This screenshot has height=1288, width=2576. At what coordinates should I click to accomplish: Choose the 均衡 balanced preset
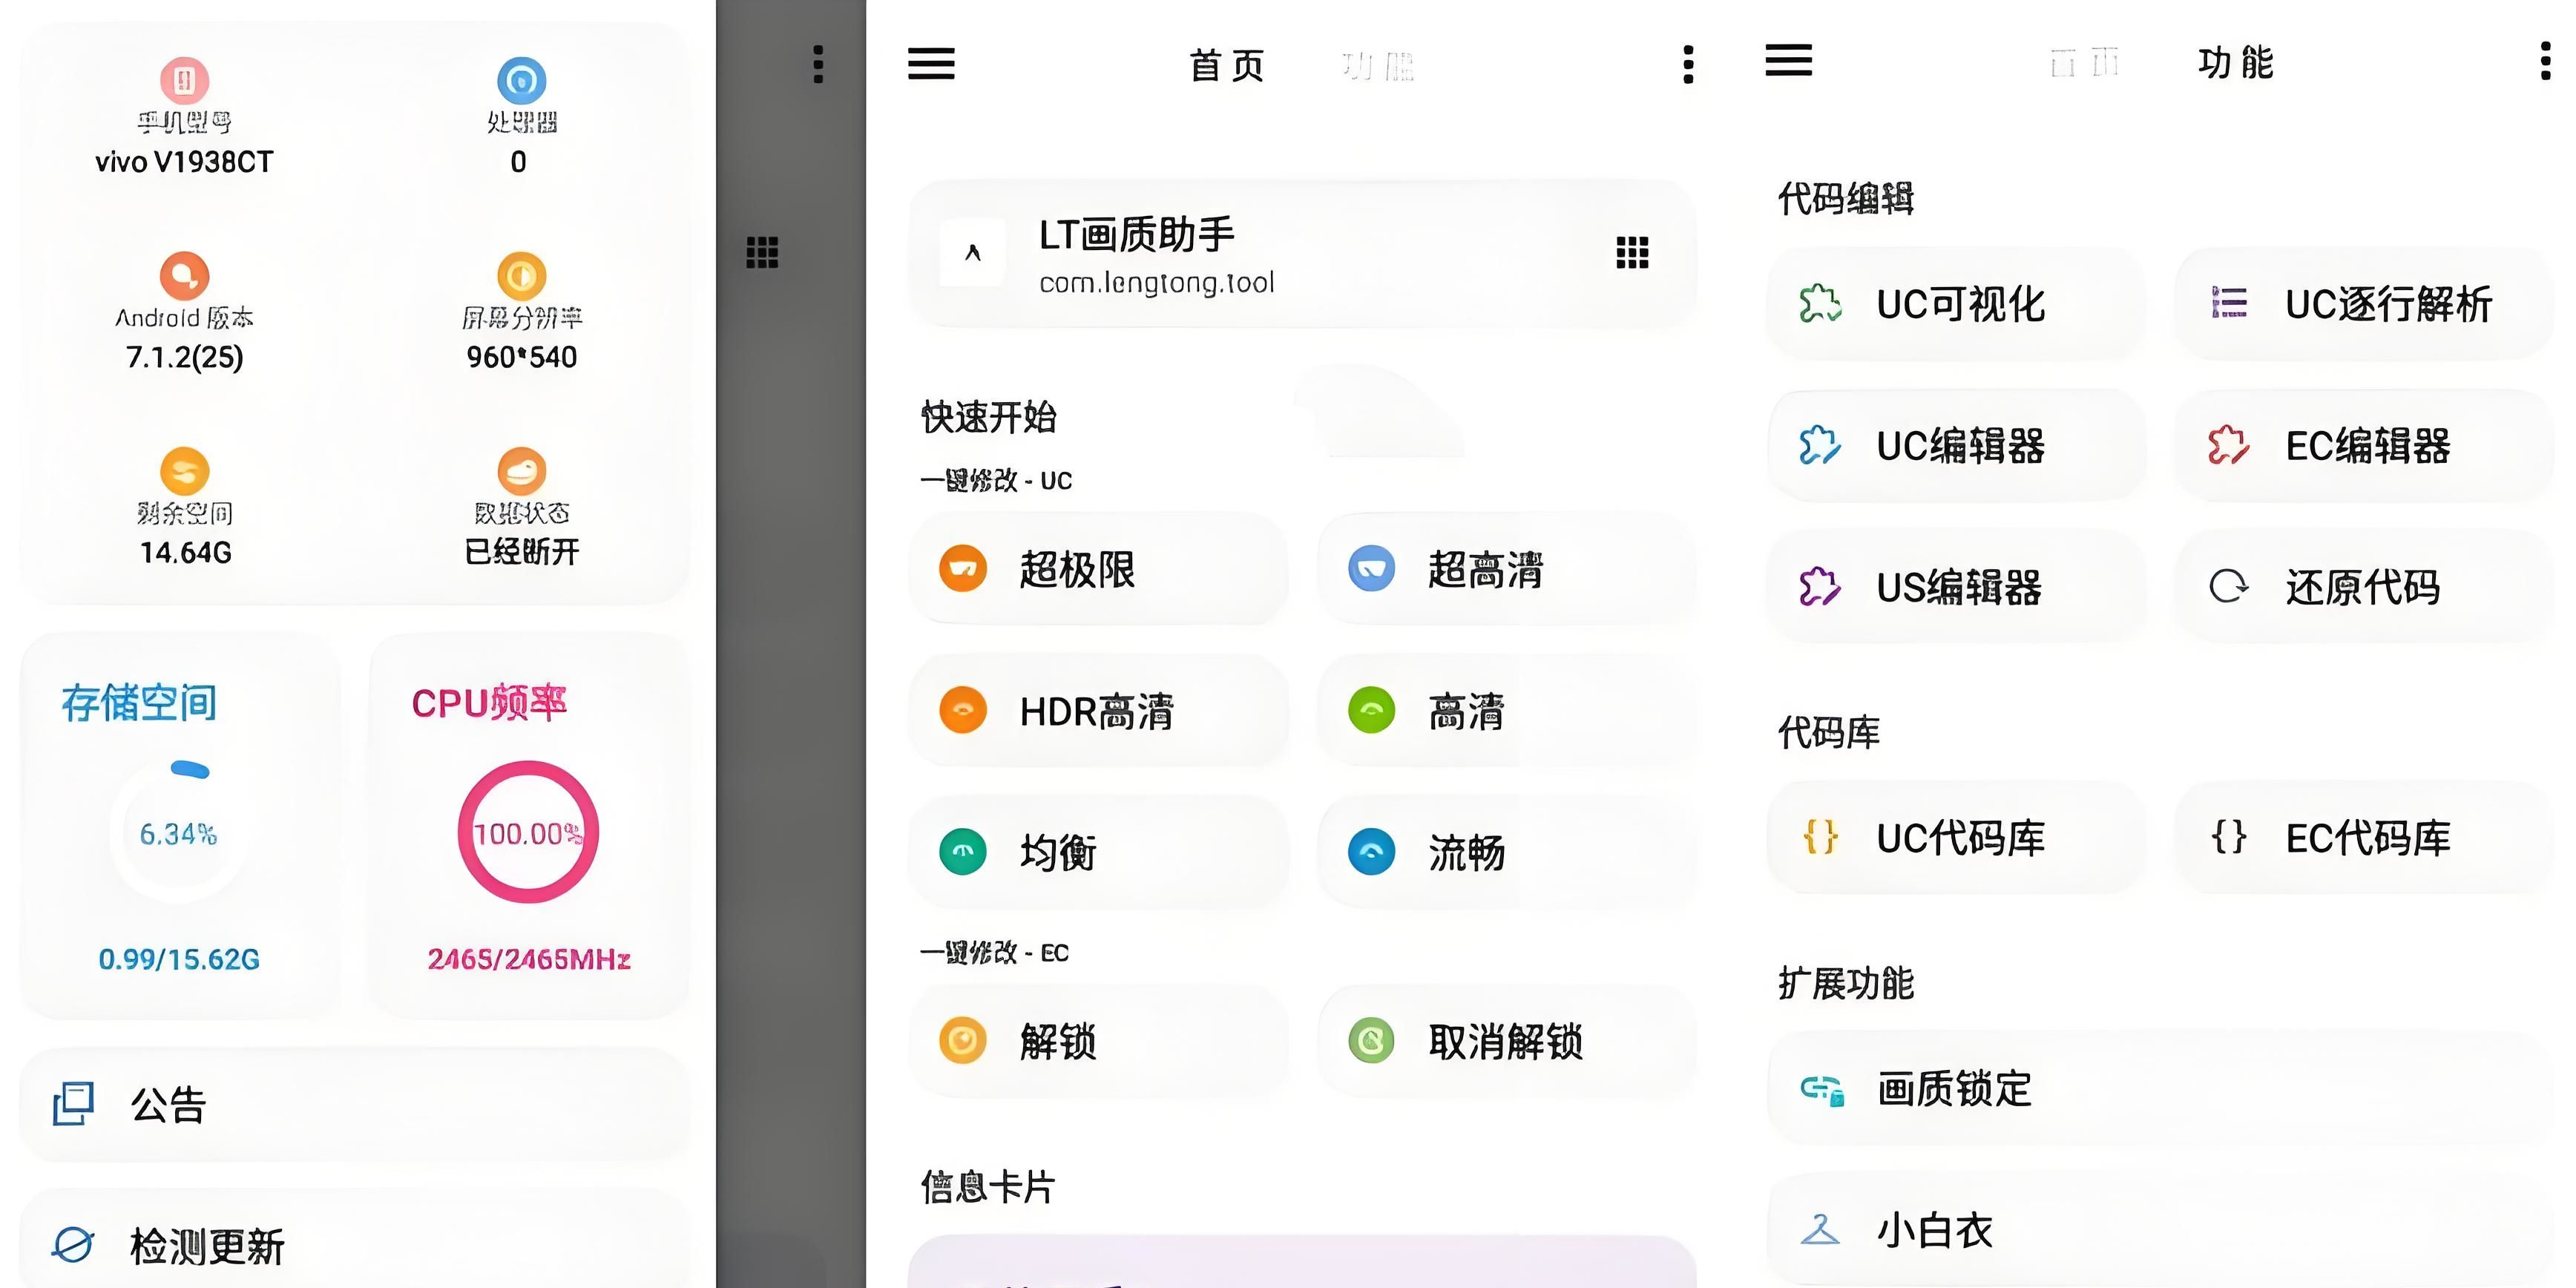click(1098, 852)
